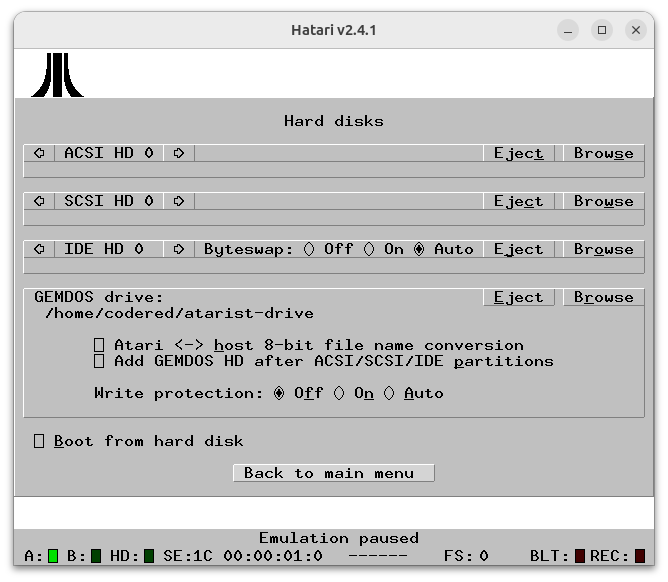Click the HD: activity LED in statusbar
Image resolution: width=668 pixels, height=582 pixels.
coord(149,556)
